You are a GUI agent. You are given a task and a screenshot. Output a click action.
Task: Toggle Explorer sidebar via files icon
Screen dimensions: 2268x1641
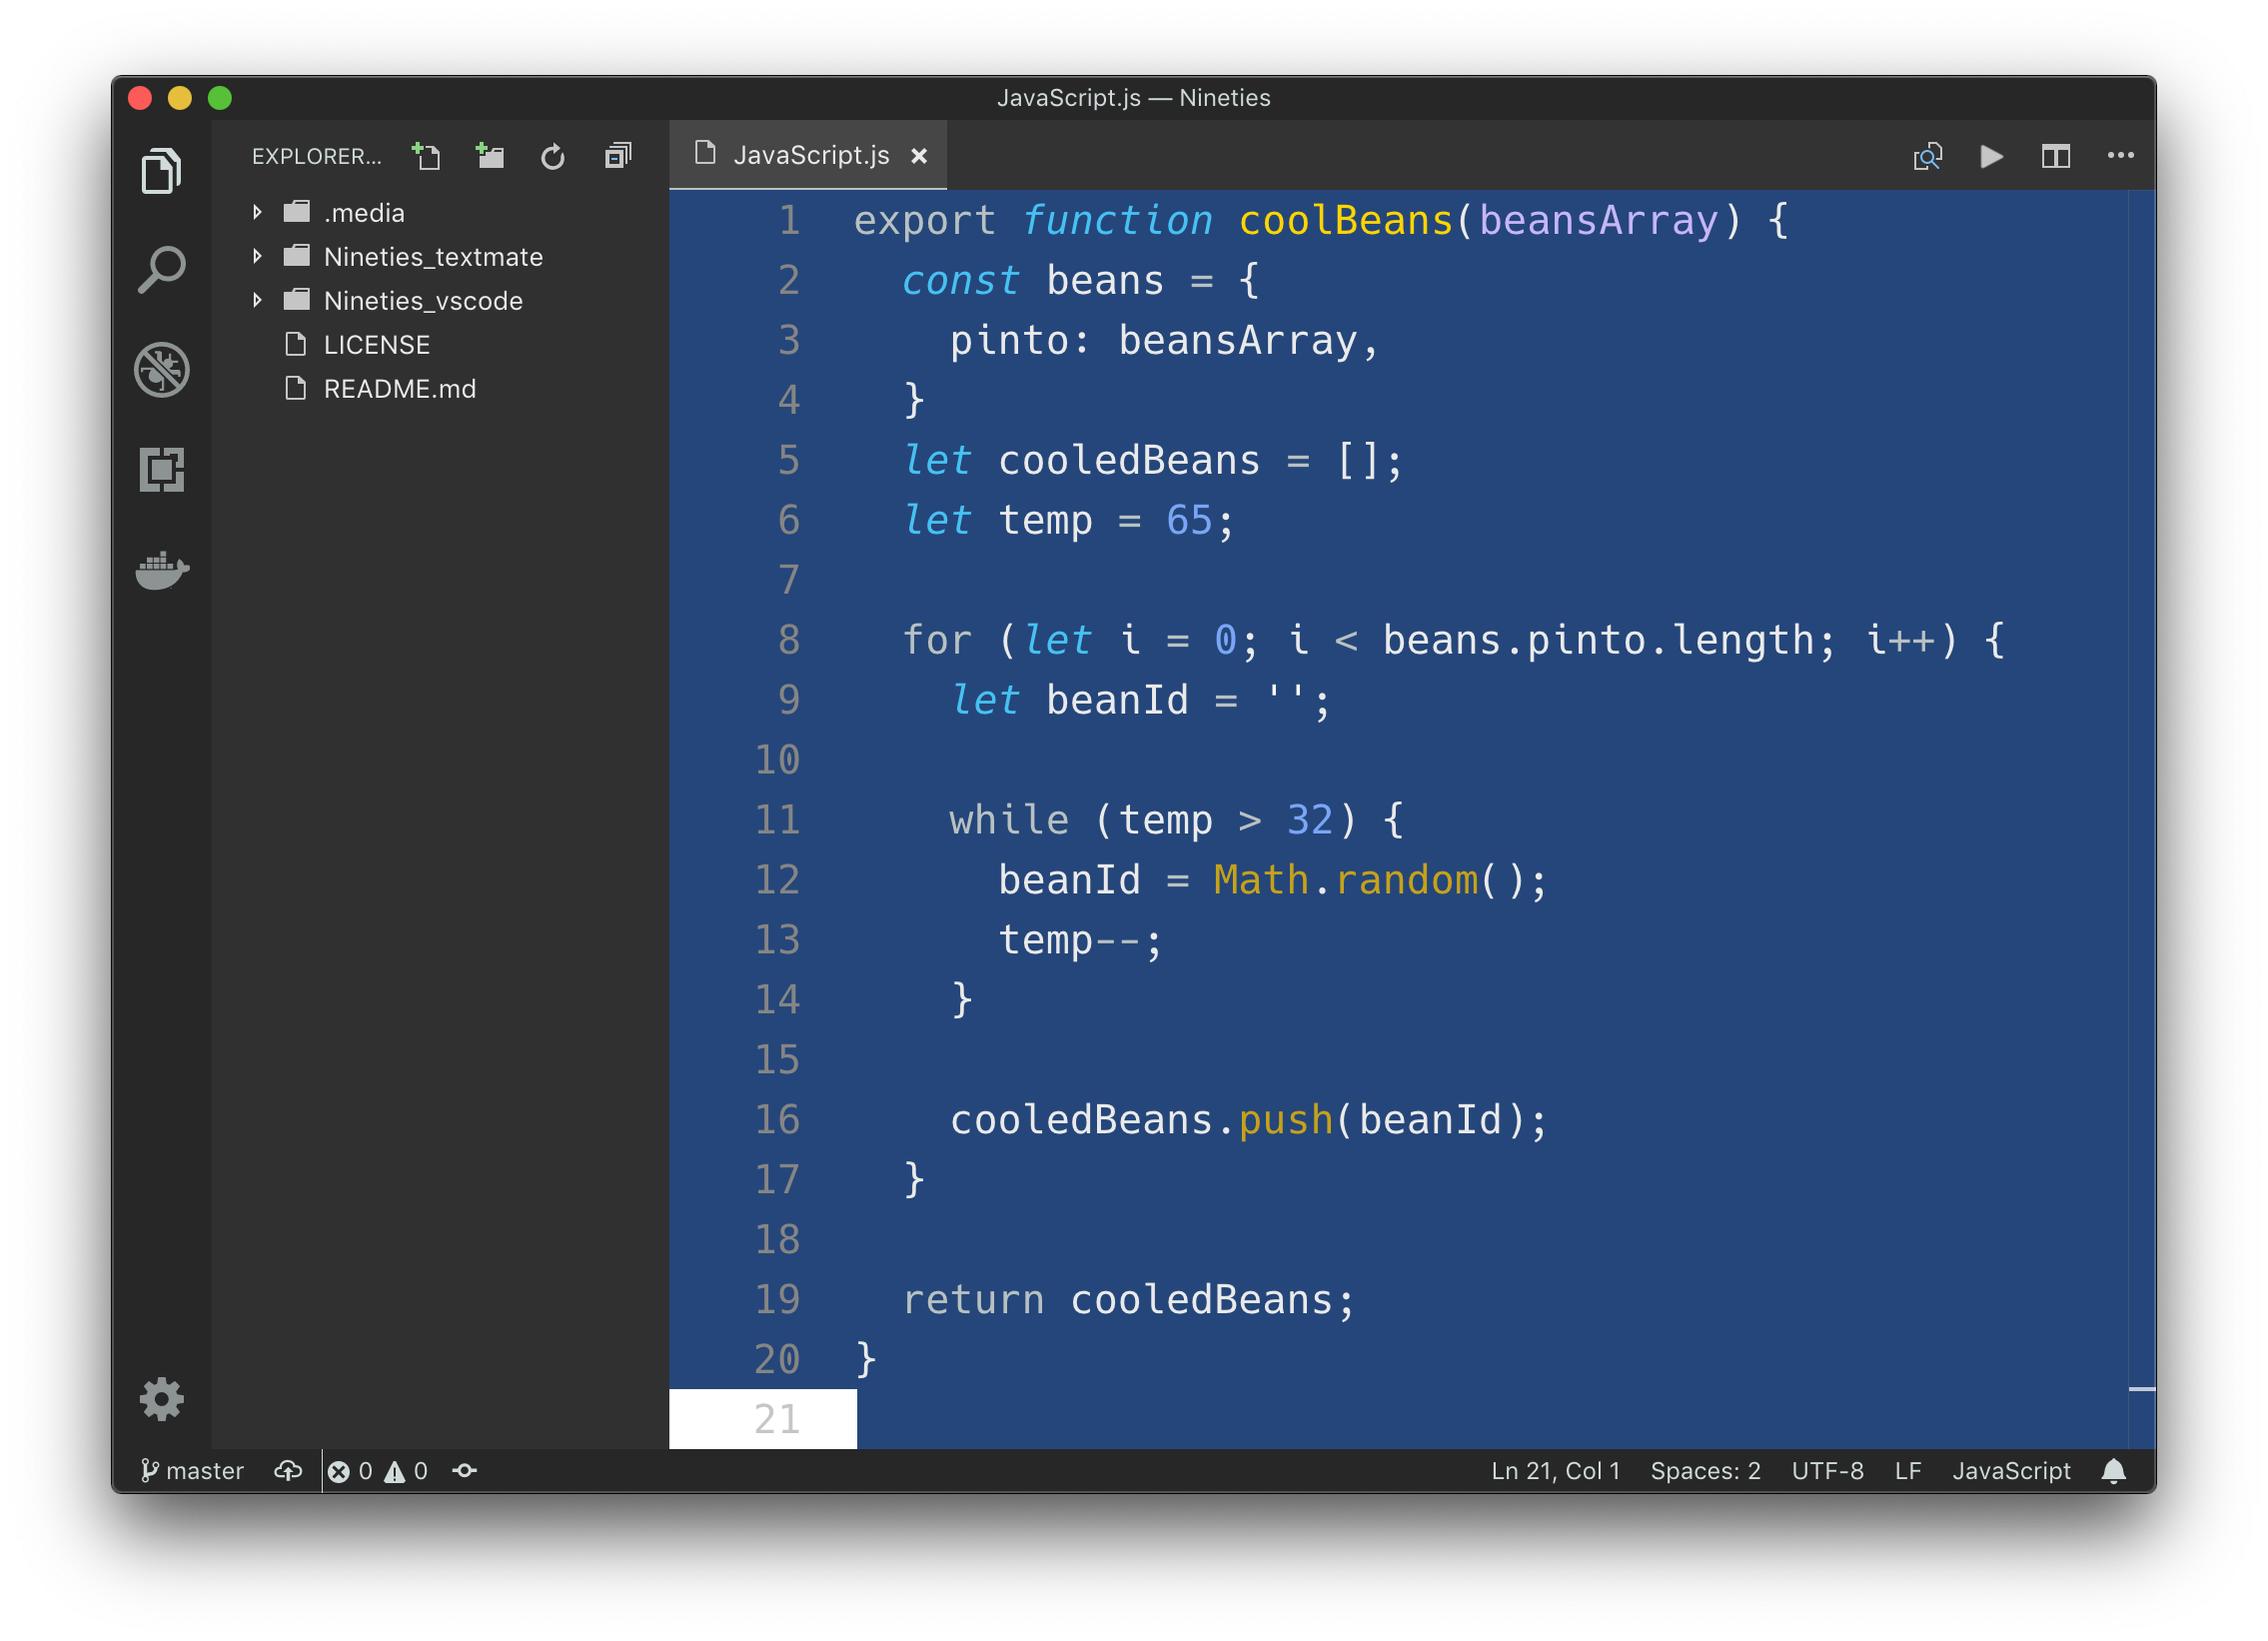pyautogui.click(x=161, y=171)
